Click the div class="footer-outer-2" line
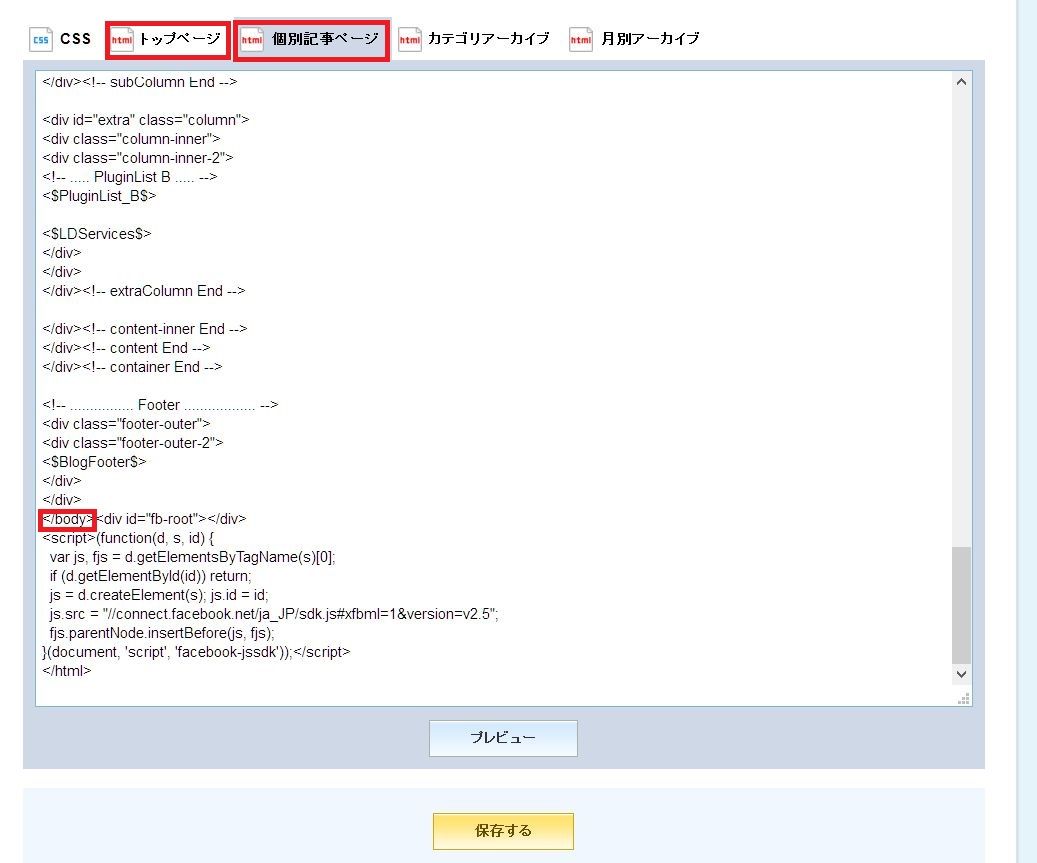The image size is (1037, 863). (x=133, y=442)
